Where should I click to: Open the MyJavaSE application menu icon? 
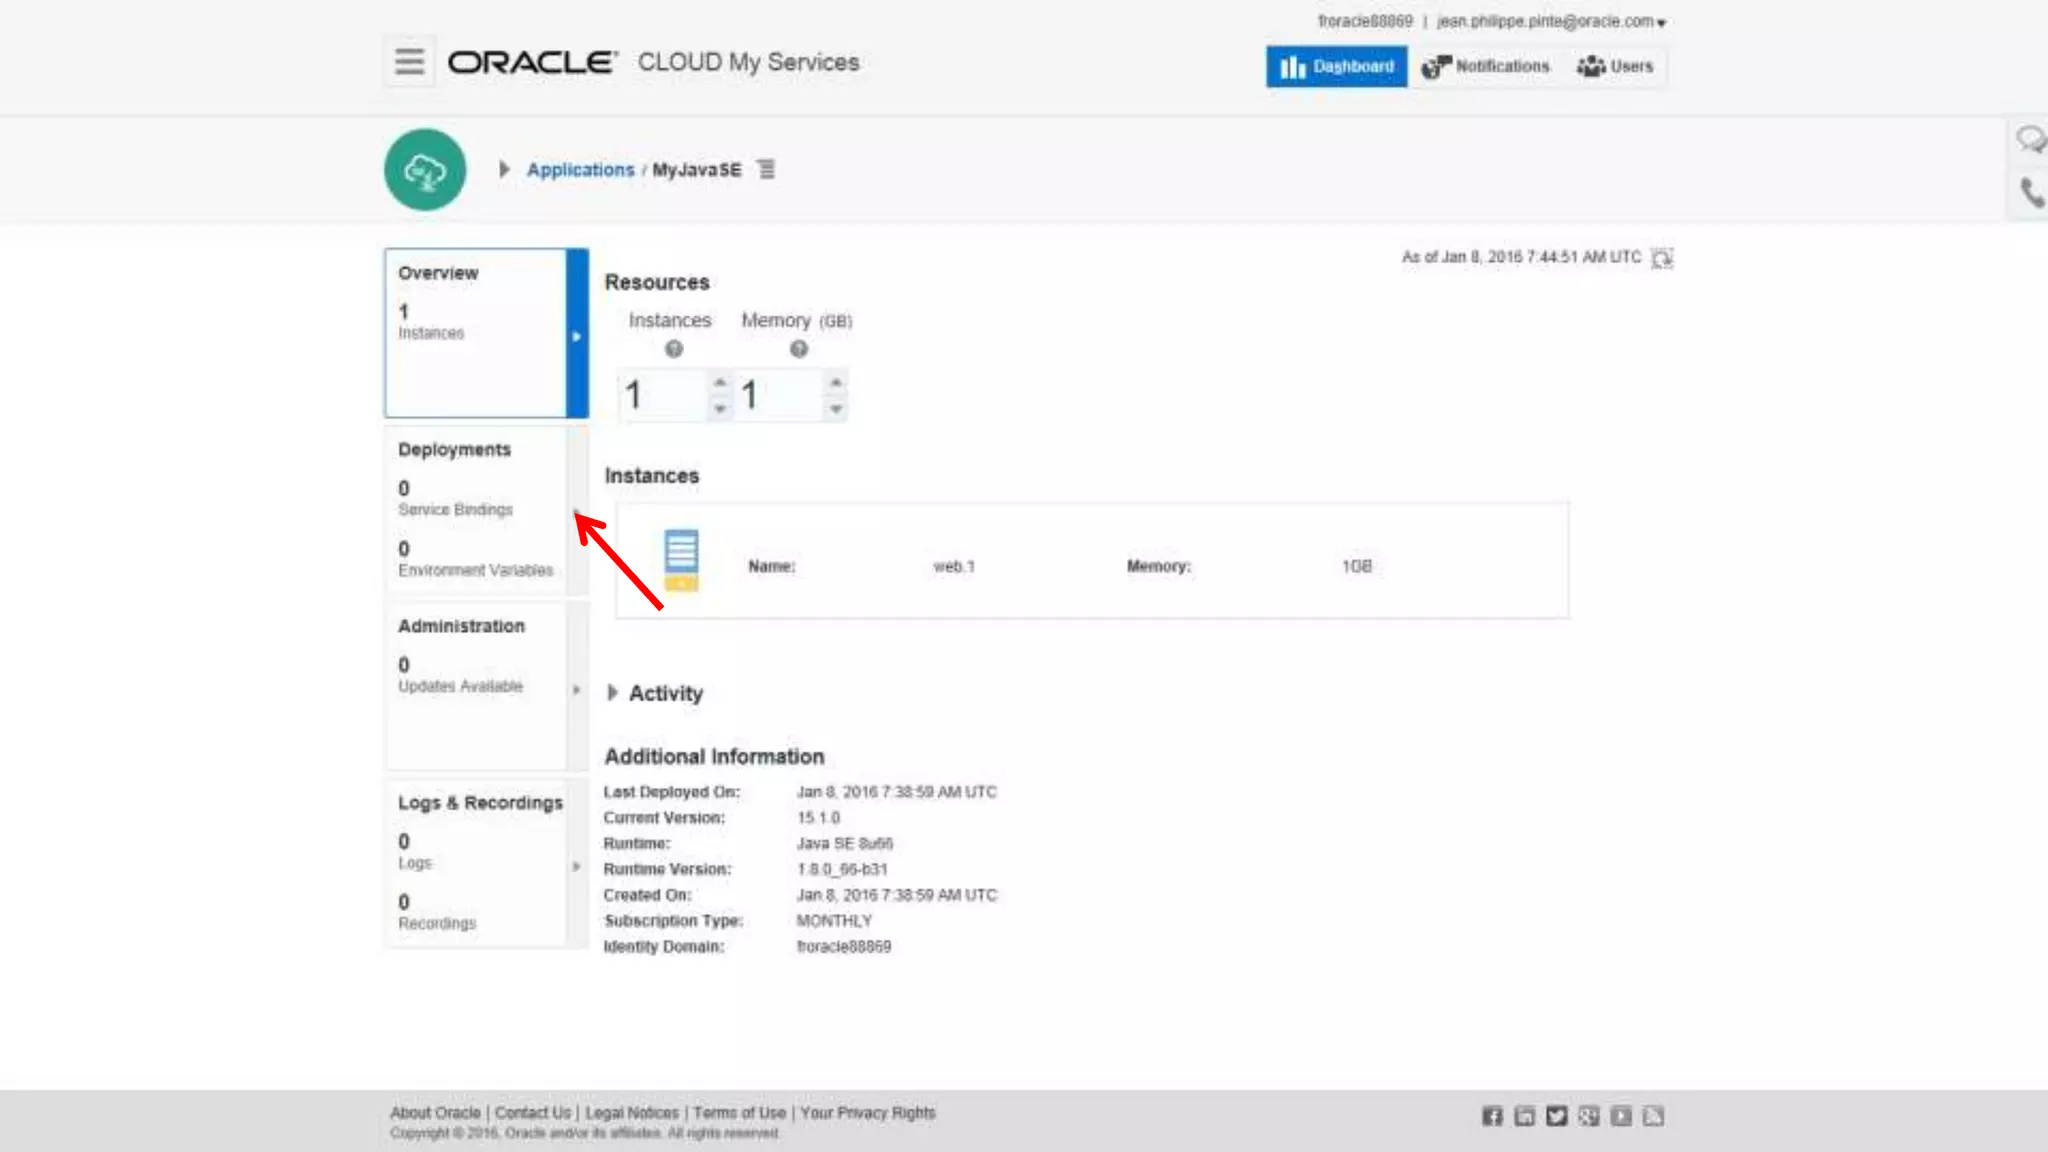[x=766, y=169]
